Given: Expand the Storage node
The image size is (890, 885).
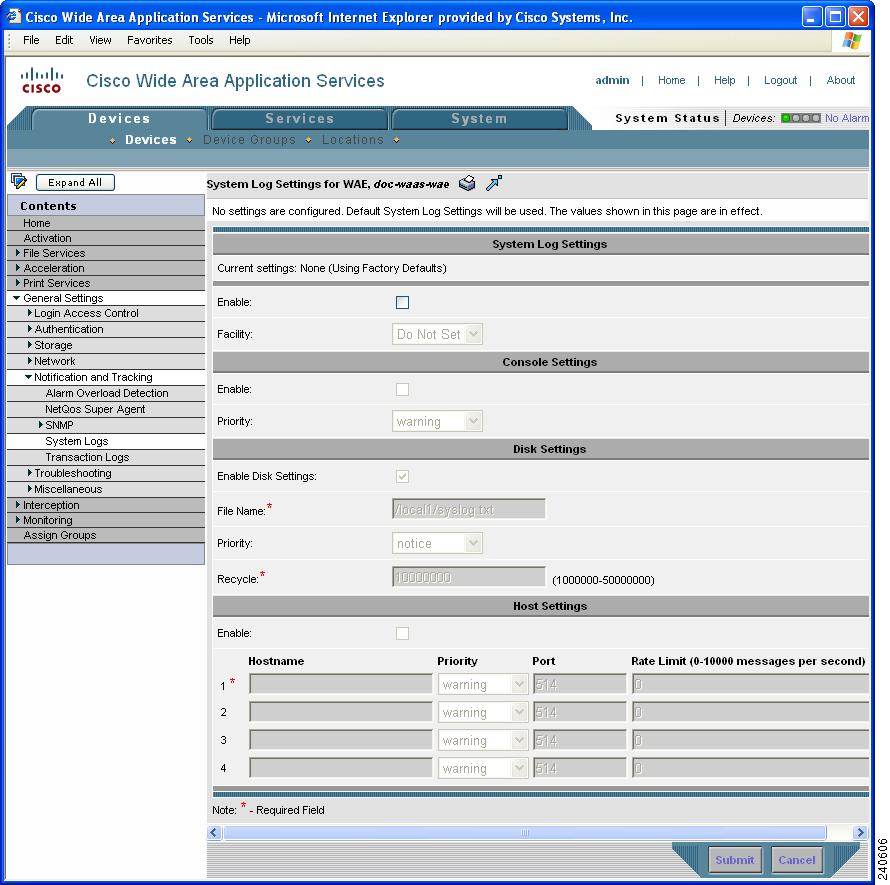Looking at the screenshot, I should [30, 345].
